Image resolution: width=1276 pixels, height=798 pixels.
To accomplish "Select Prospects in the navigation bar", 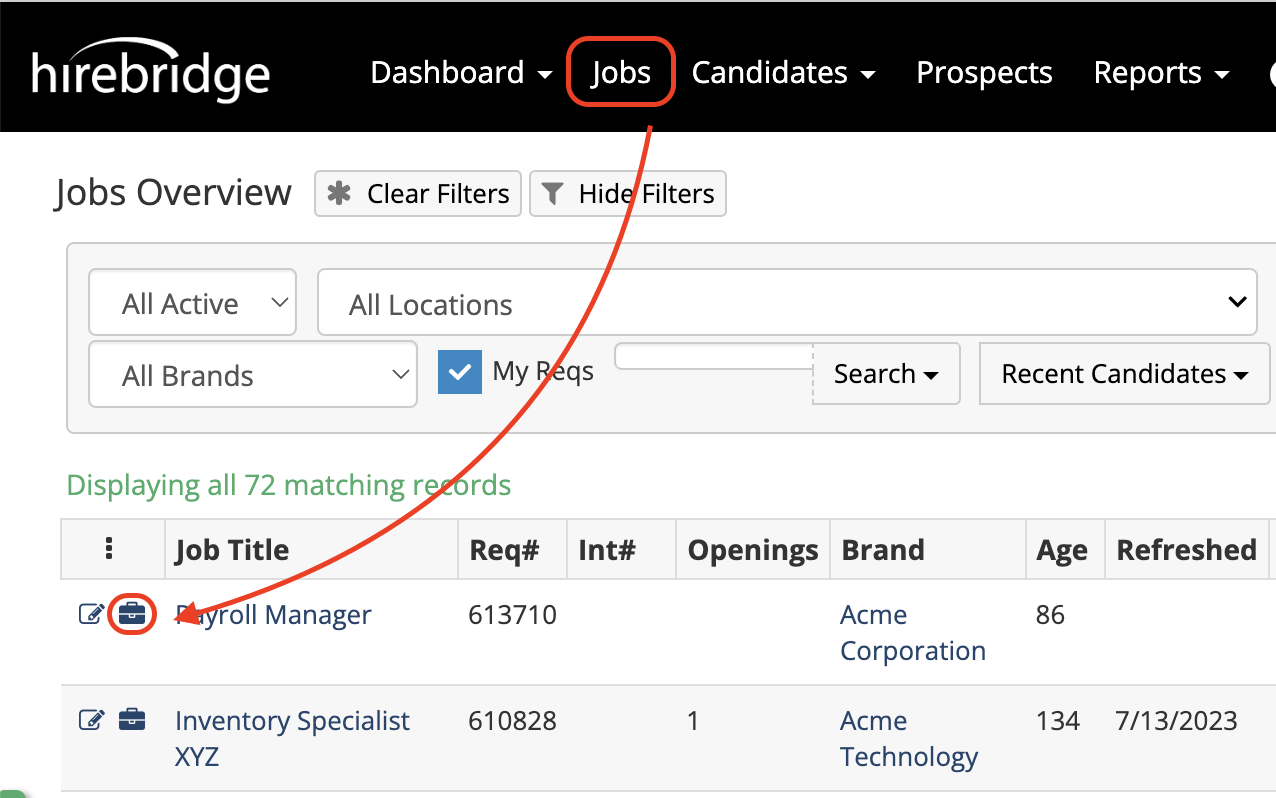I will click(984, 72).
